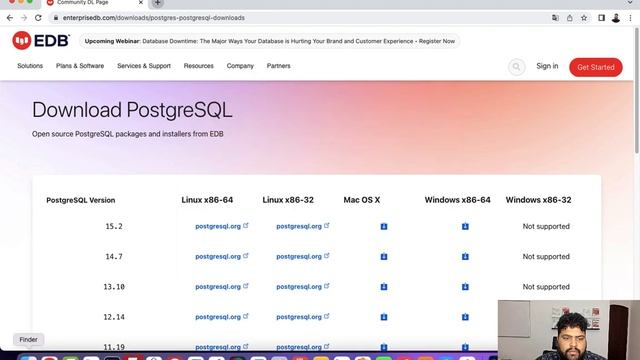This screenshot has height=360, width=640.
Task: Download PostgreSQL 14.7 Windows x86-64 installer
Action: tap(465, 256)
